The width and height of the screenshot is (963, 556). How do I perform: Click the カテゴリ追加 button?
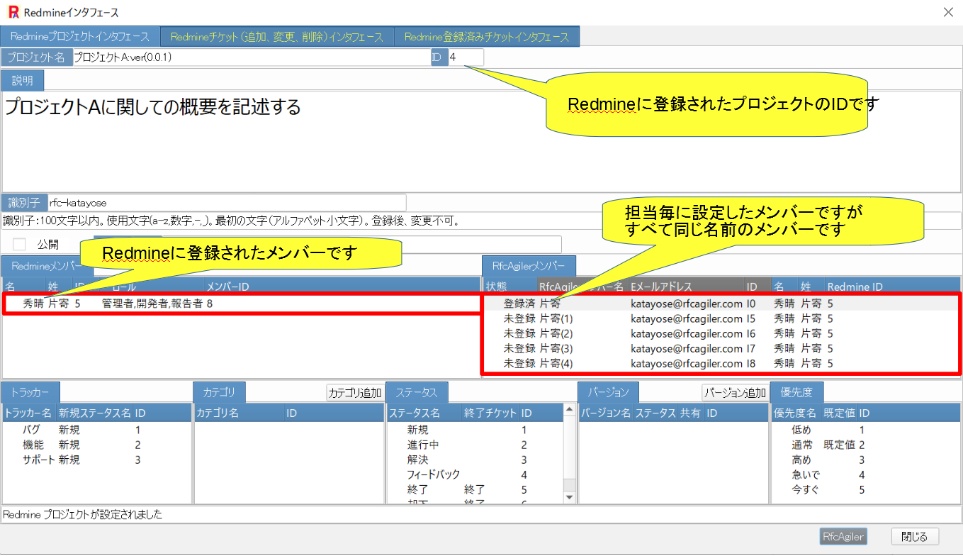[354, 393]
